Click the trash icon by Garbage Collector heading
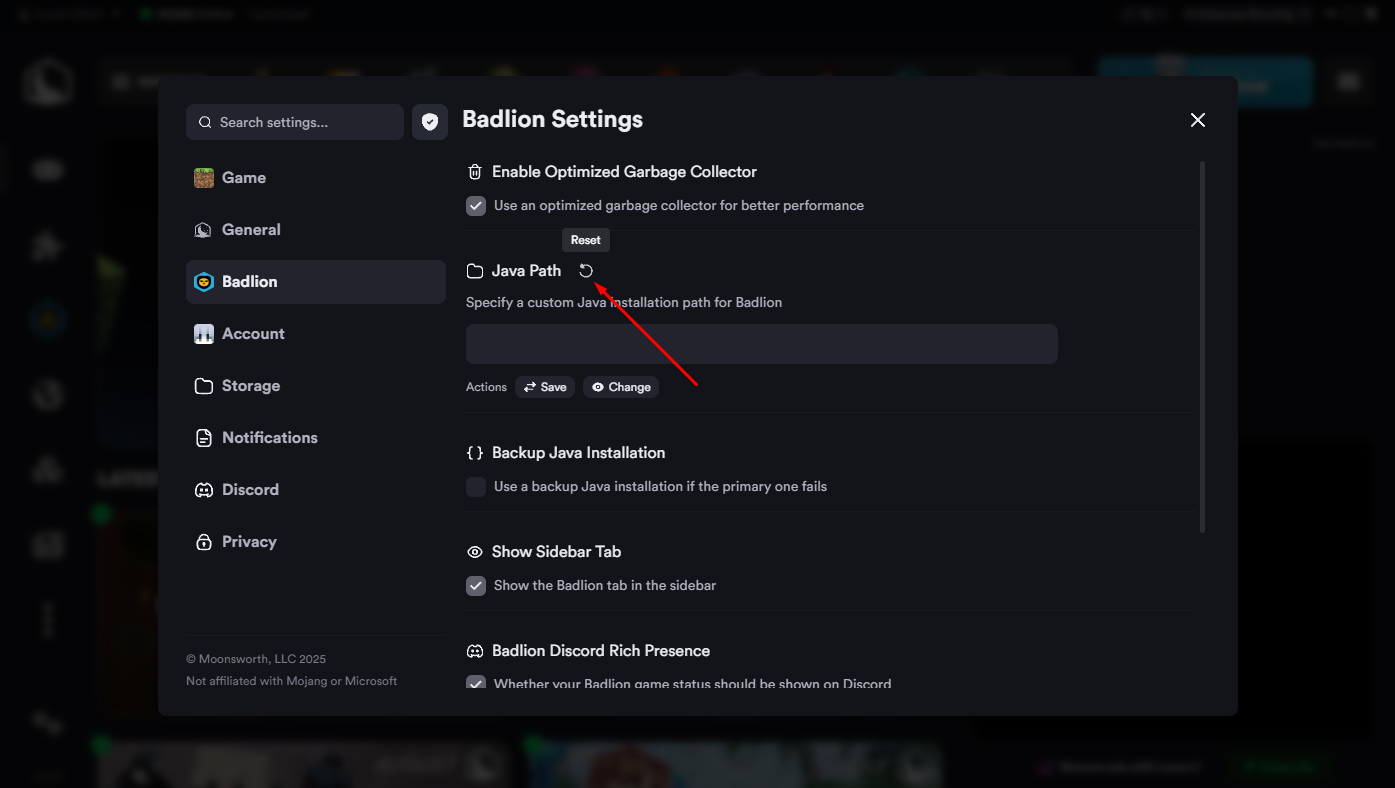The image size is (1395, 788). coord(475,172)
